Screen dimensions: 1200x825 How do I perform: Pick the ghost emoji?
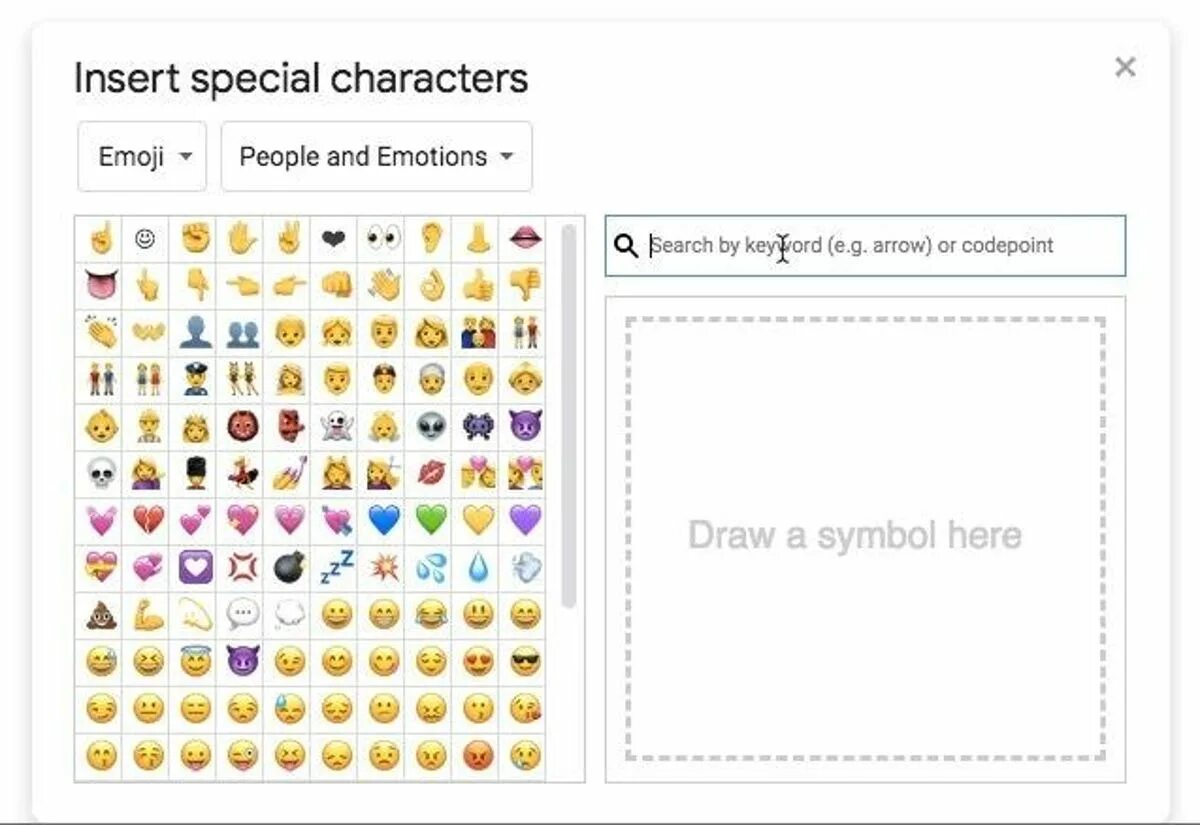336,427
